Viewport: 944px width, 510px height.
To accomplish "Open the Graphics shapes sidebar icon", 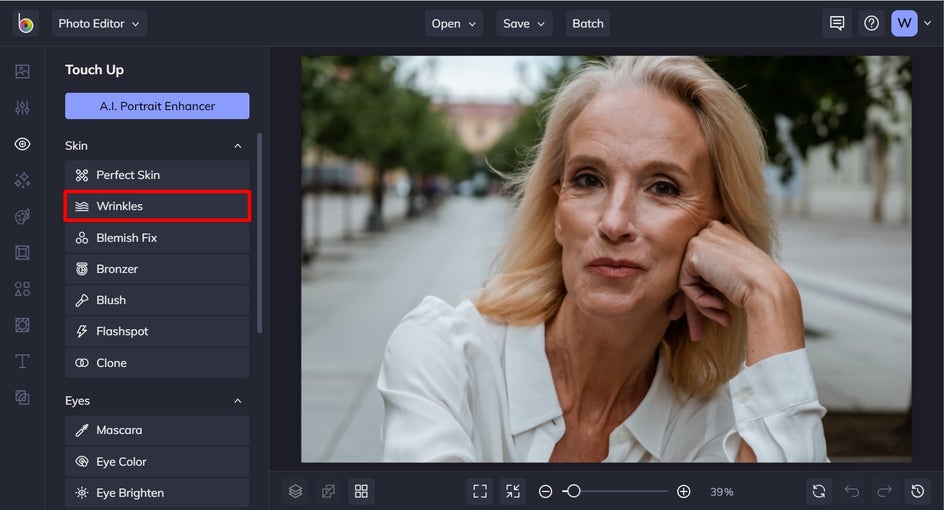I will pos(22,289).
